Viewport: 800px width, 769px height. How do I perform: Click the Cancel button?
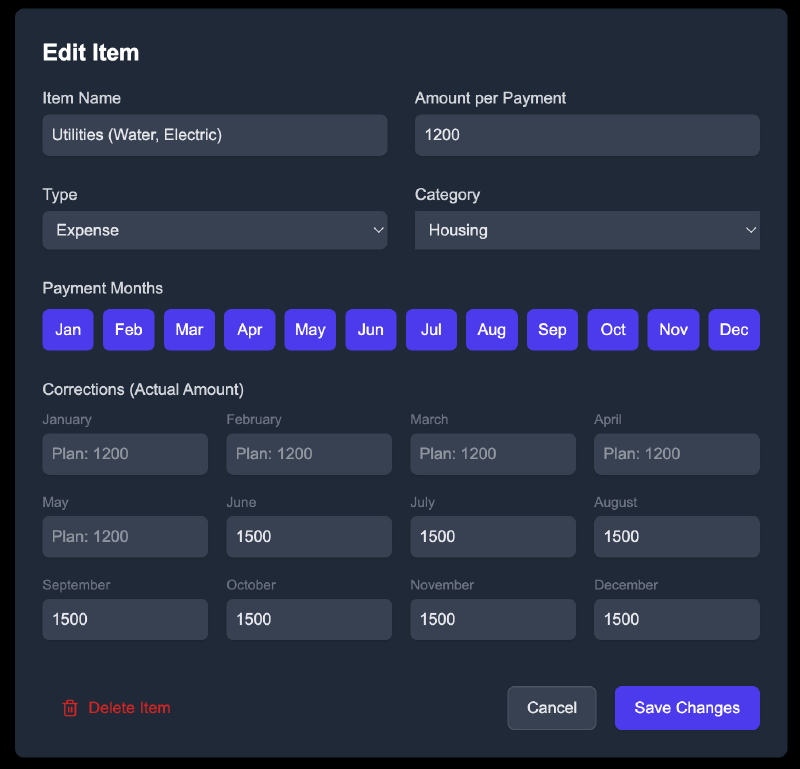point(551,708)
